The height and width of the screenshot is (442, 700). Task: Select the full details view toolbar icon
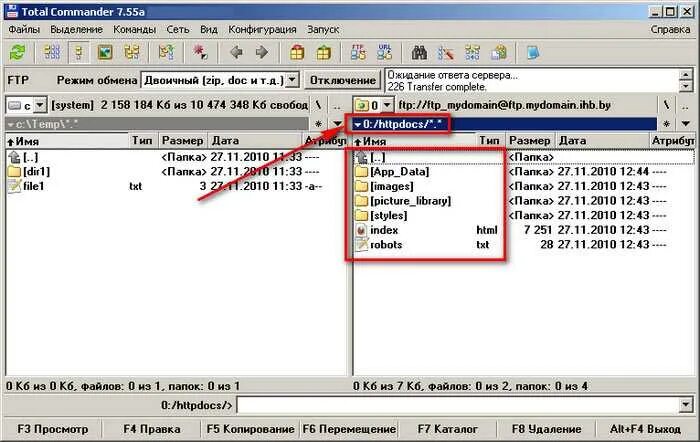tap(79, 53)
